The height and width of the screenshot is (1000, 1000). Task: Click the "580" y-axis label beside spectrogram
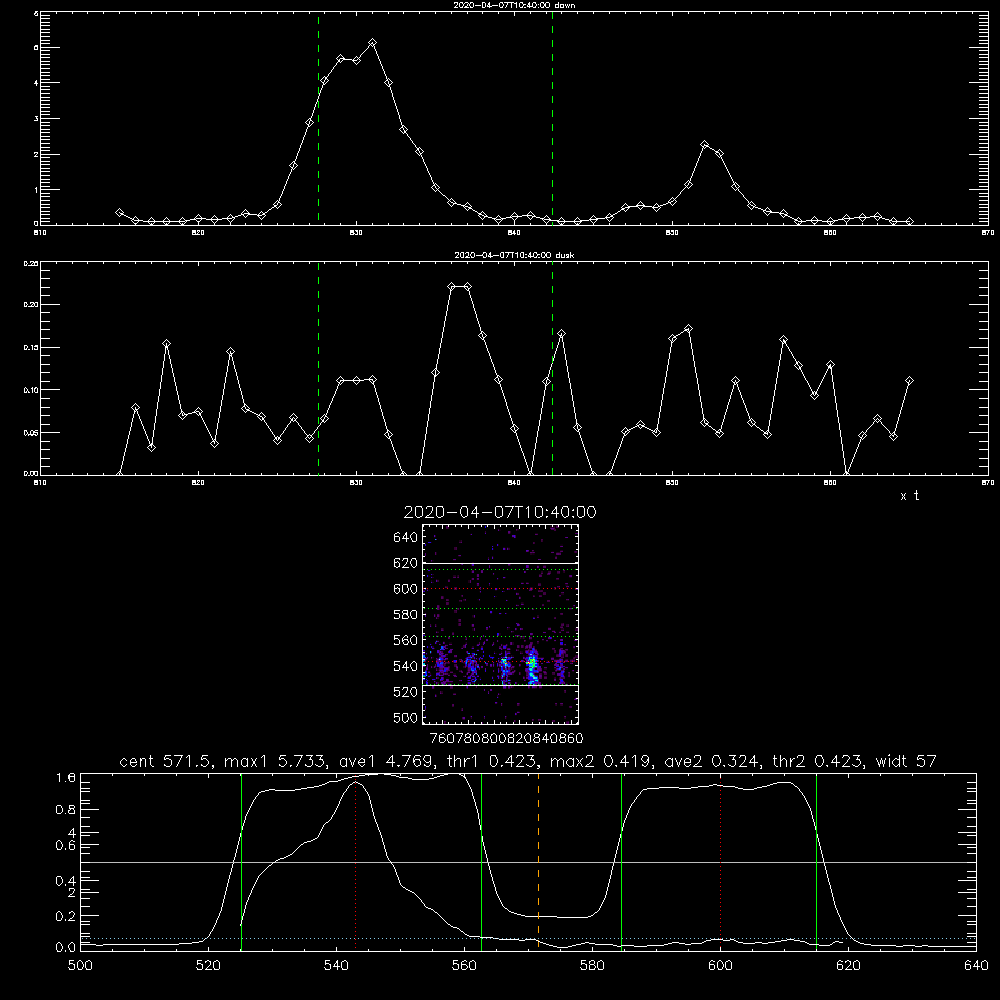point(406,614)
